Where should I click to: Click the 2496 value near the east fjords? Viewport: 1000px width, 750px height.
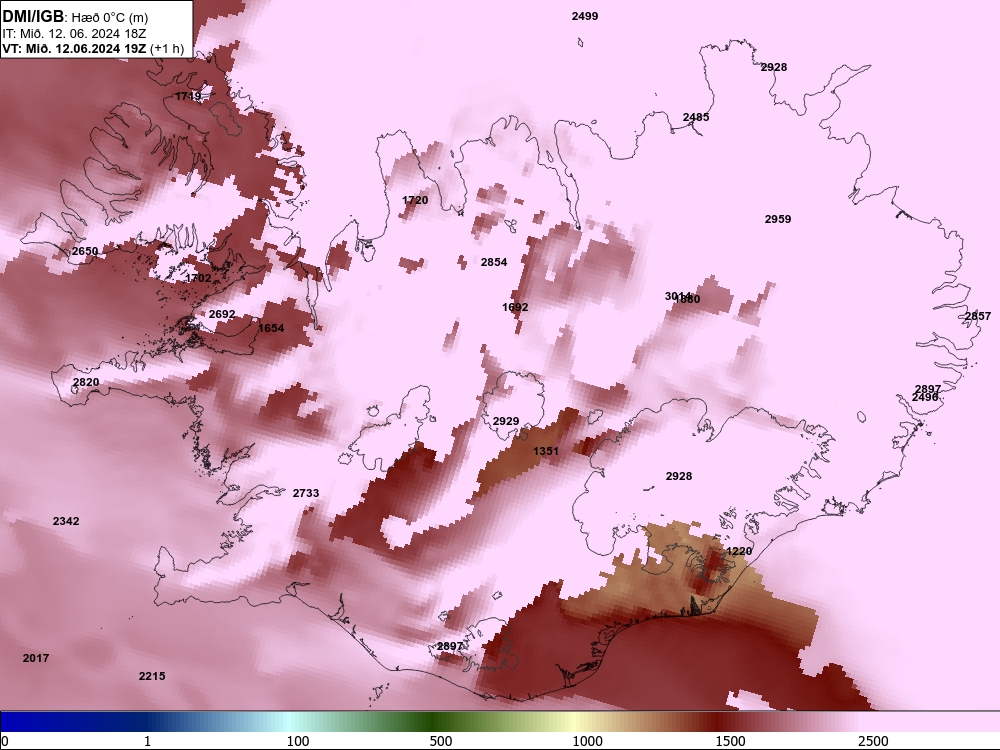pos(925,397)
